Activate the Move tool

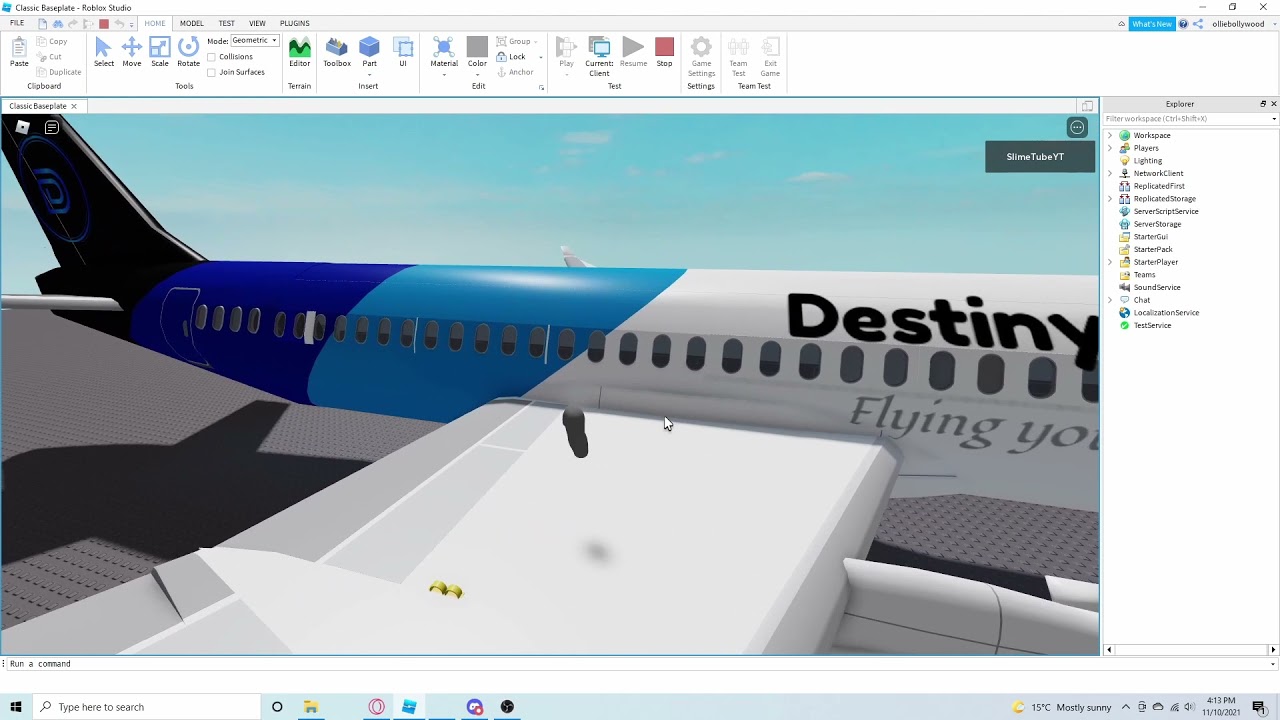[132, 52]
